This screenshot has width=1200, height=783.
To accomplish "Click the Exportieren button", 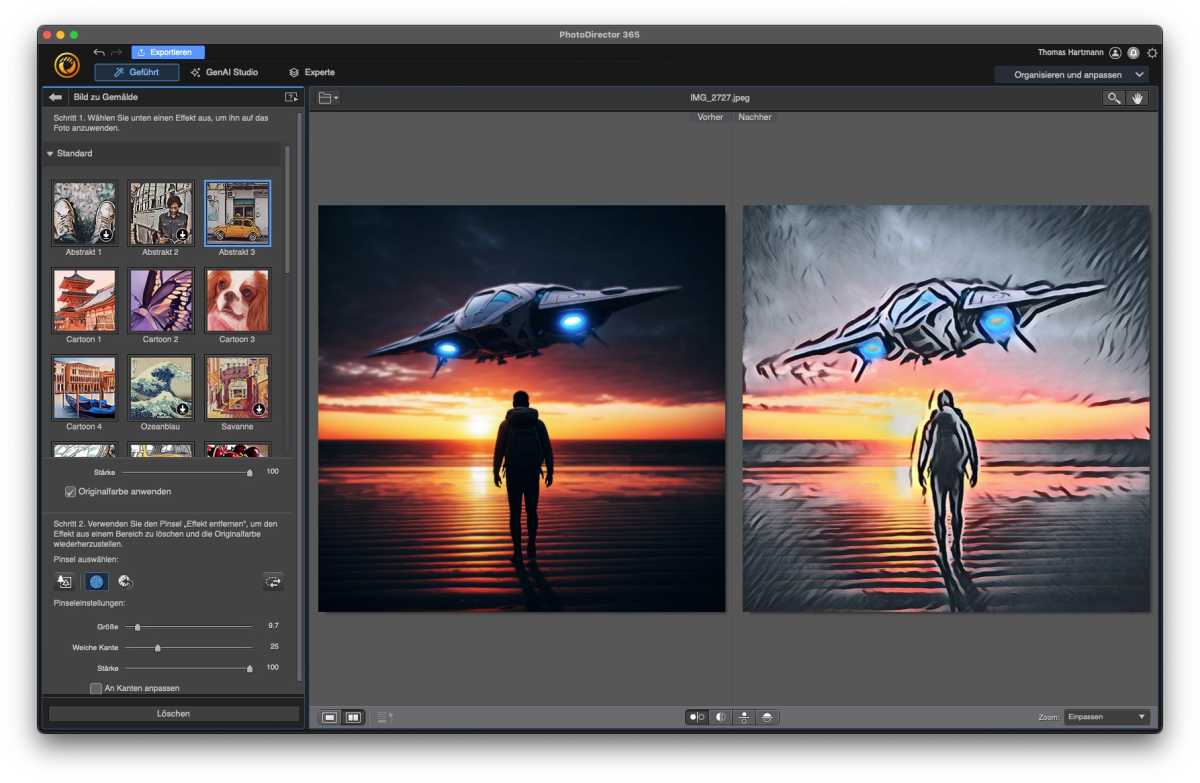I will pyautogui.click(x=168, y=52).
